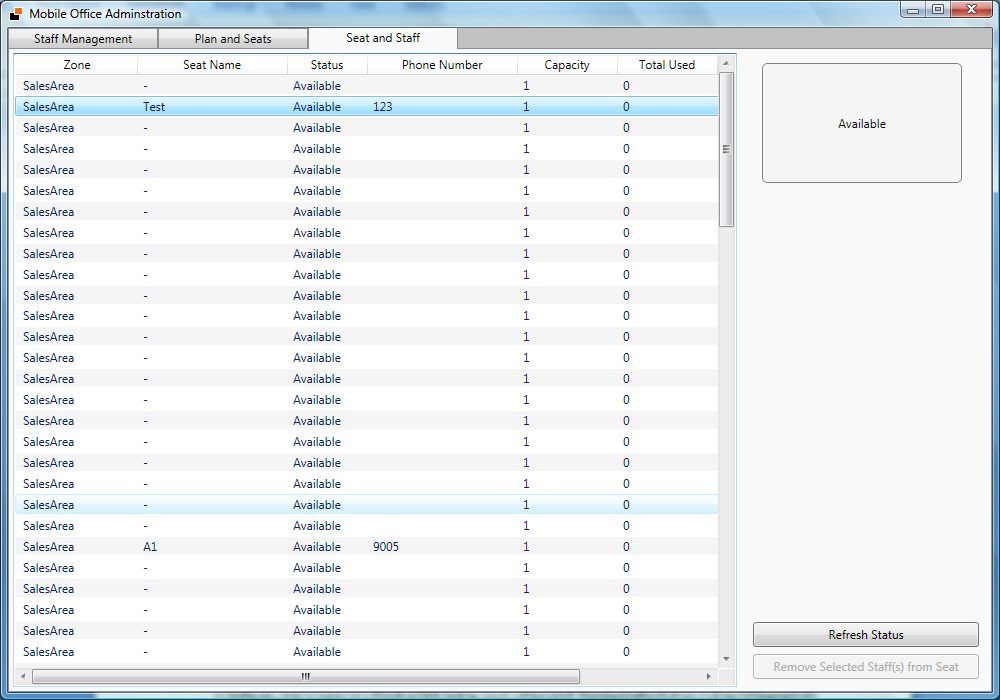1000x700 pixels.
Task: Click the Status column header
Action: pyautogui.click(x=327, y=65)
